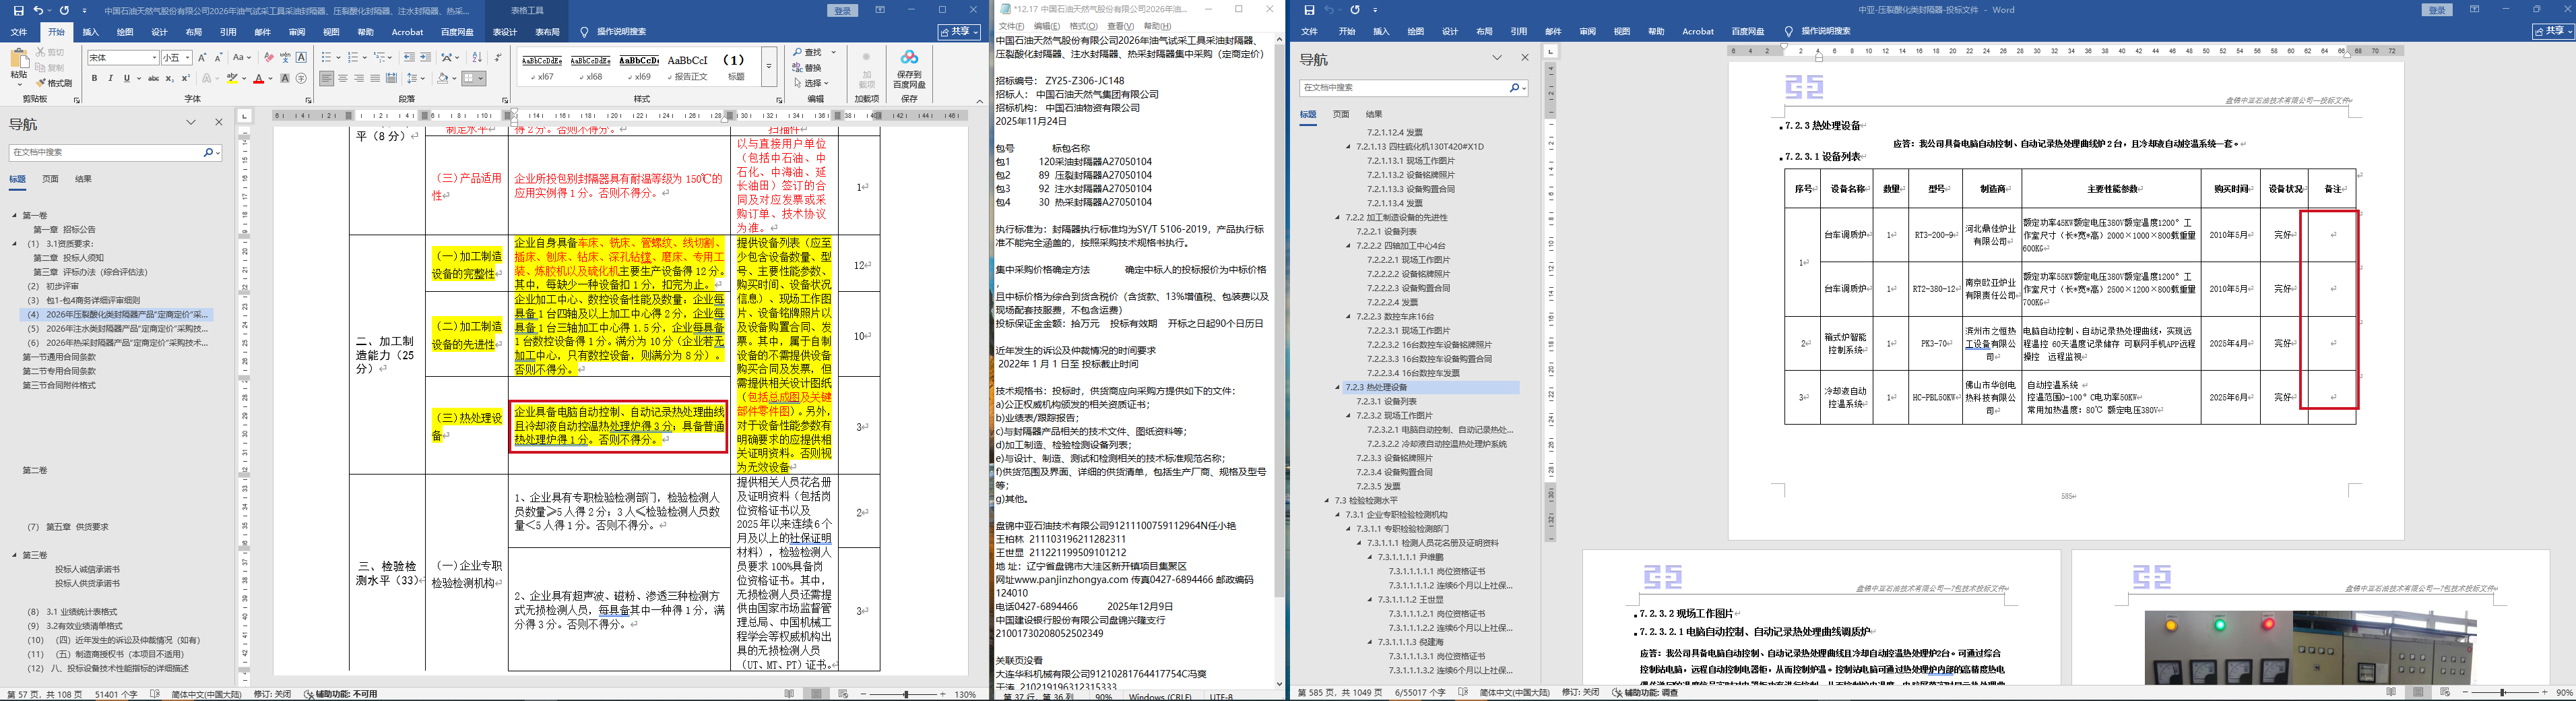Image resolution: width=2576 pixels, height=701 pixels.
Task: Toggle align left
Action: coord(327,78)
